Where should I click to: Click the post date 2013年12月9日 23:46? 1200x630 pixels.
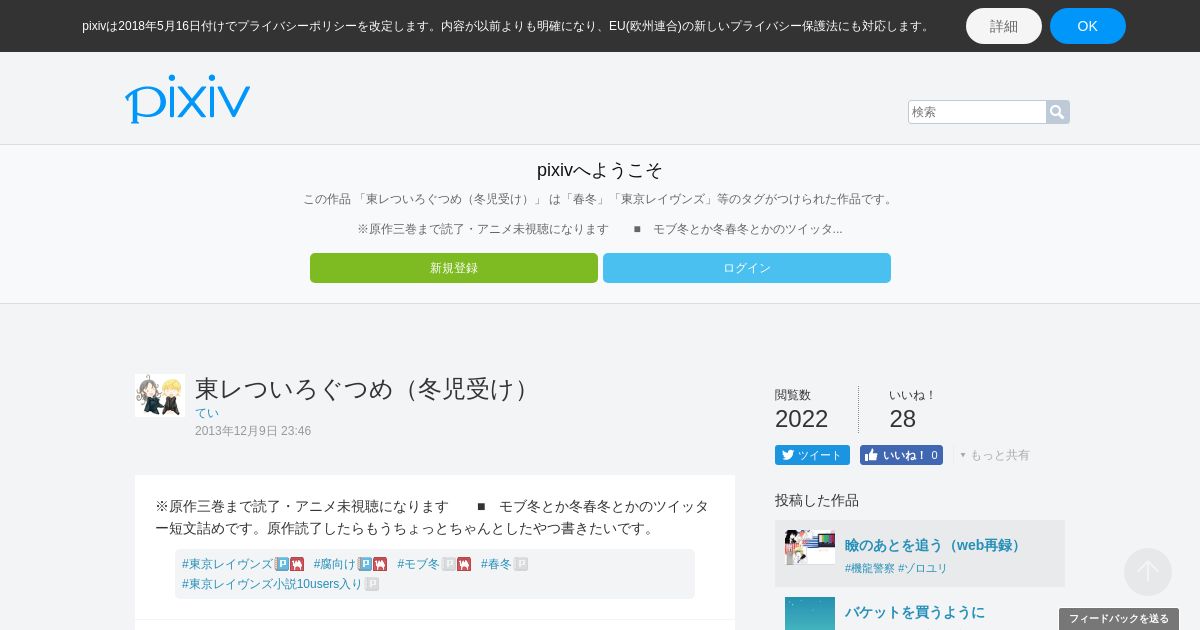[253, 431]
